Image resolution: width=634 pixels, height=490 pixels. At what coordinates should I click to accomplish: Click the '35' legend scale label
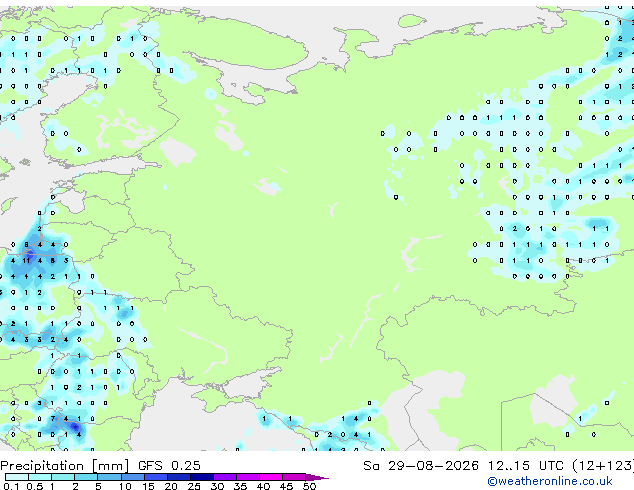coord(240,486)
